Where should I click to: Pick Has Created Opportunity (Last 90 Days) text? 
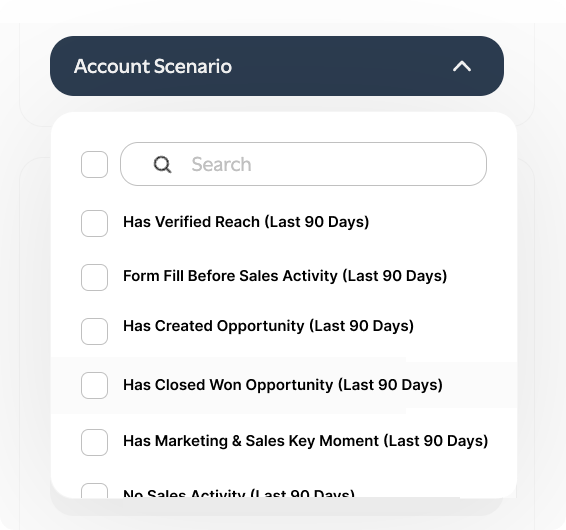(x=269, y=326)
